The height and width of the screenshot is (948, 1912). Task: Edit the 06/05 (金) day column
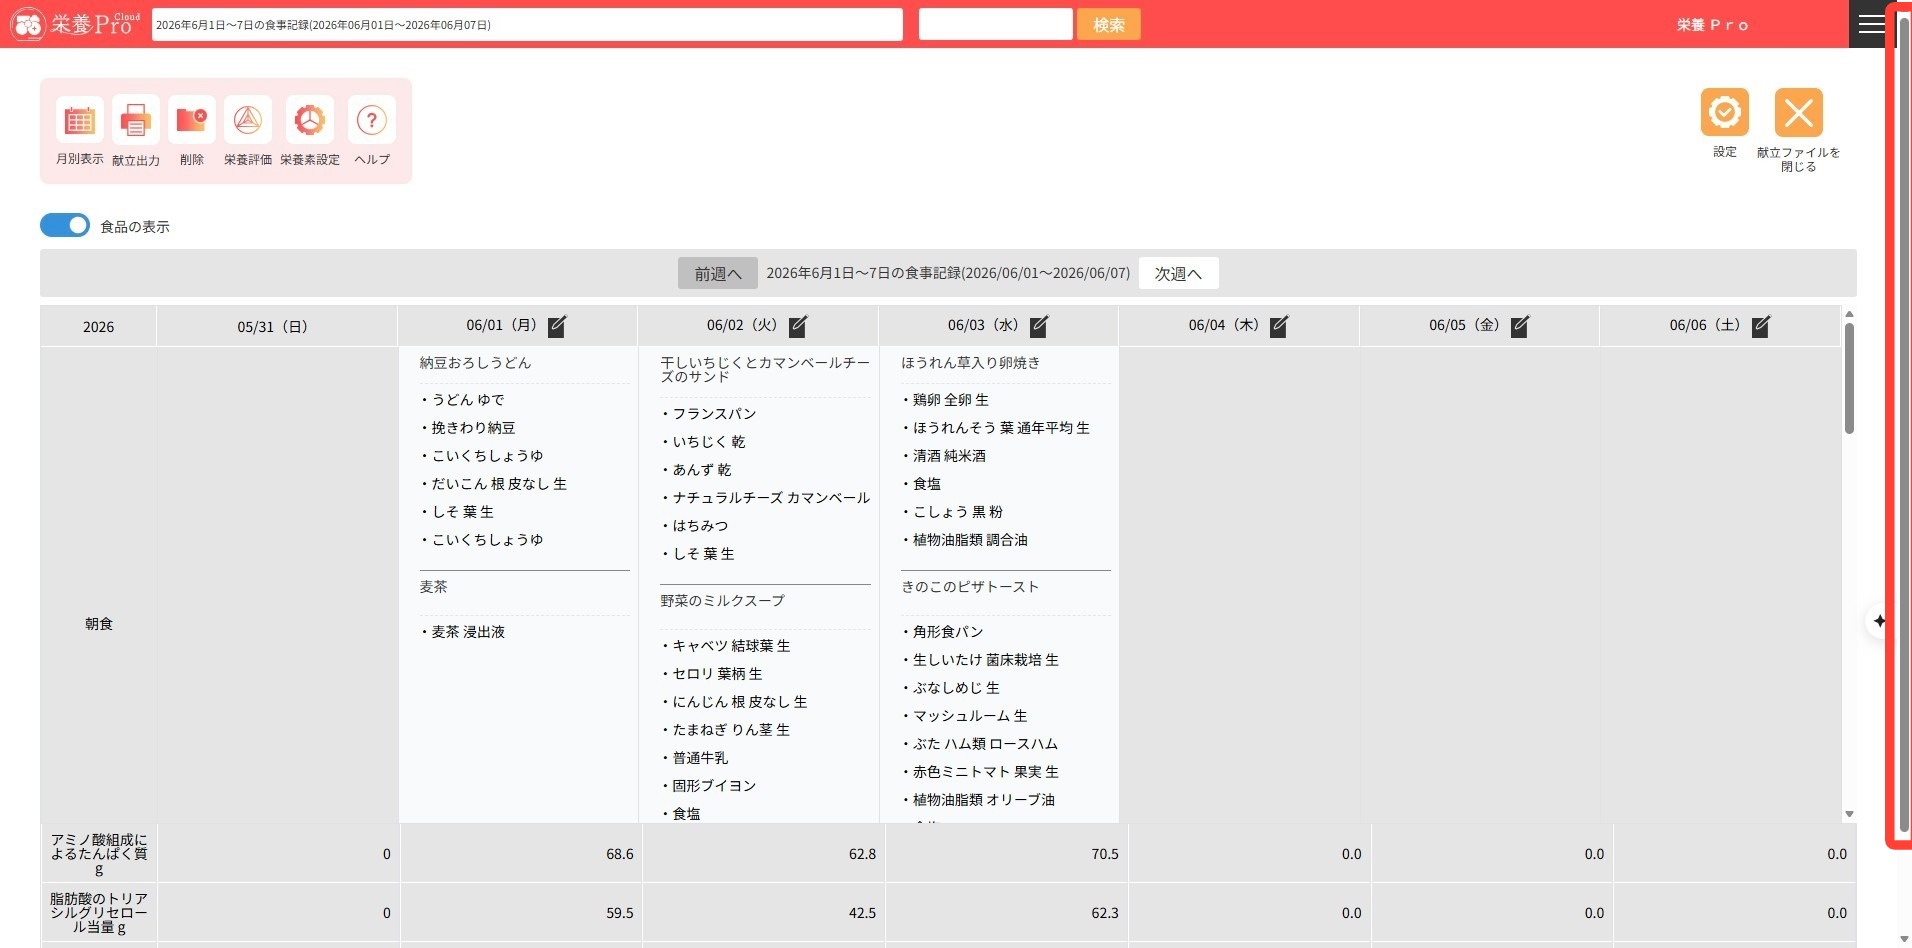[x=1520, y=326]
